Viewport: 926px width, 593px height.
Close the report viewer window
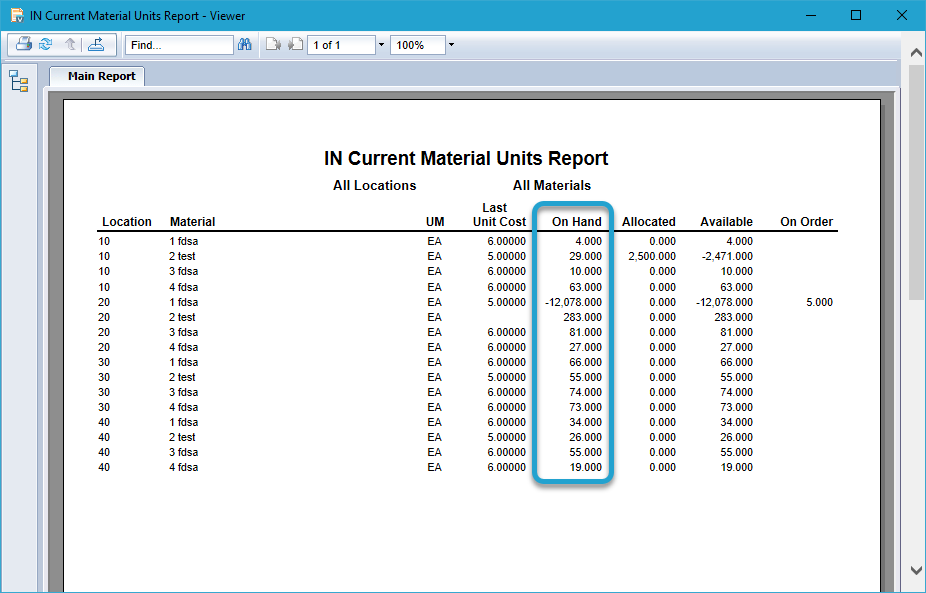click(x=902, y=15)
